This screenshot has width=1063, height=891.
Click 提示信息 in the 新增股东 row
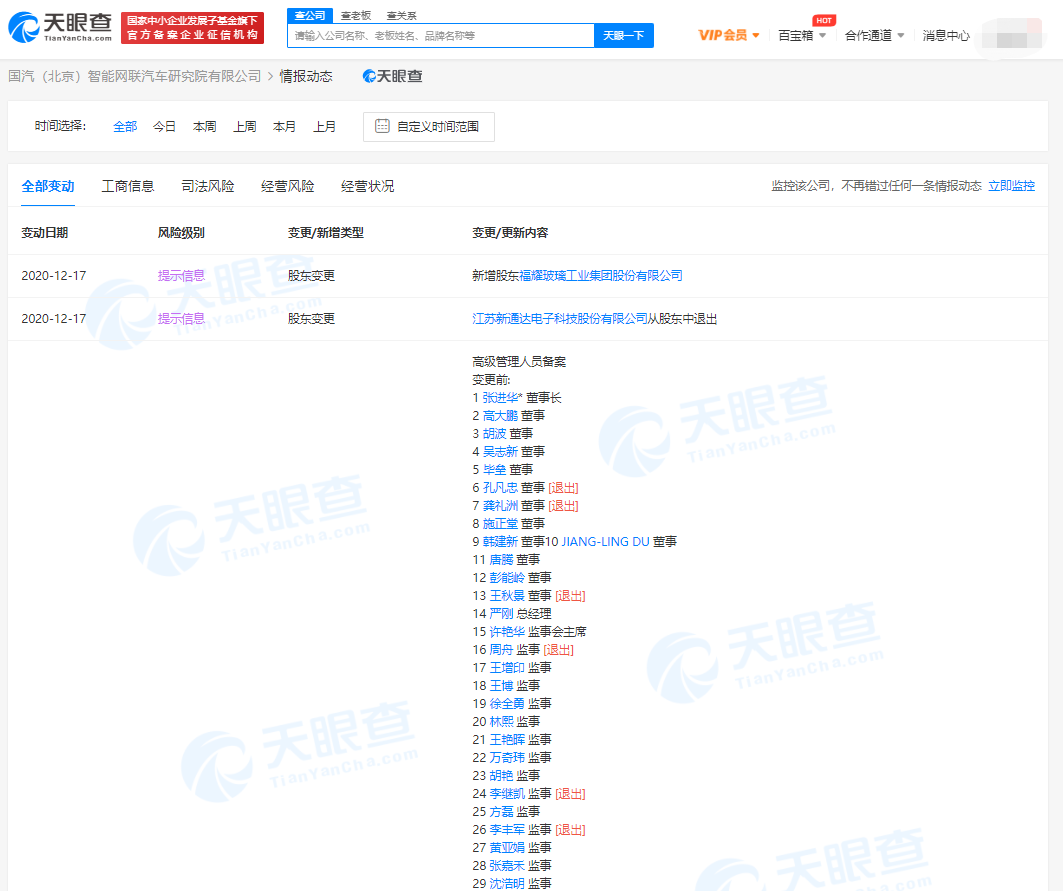tap(181, 275)
